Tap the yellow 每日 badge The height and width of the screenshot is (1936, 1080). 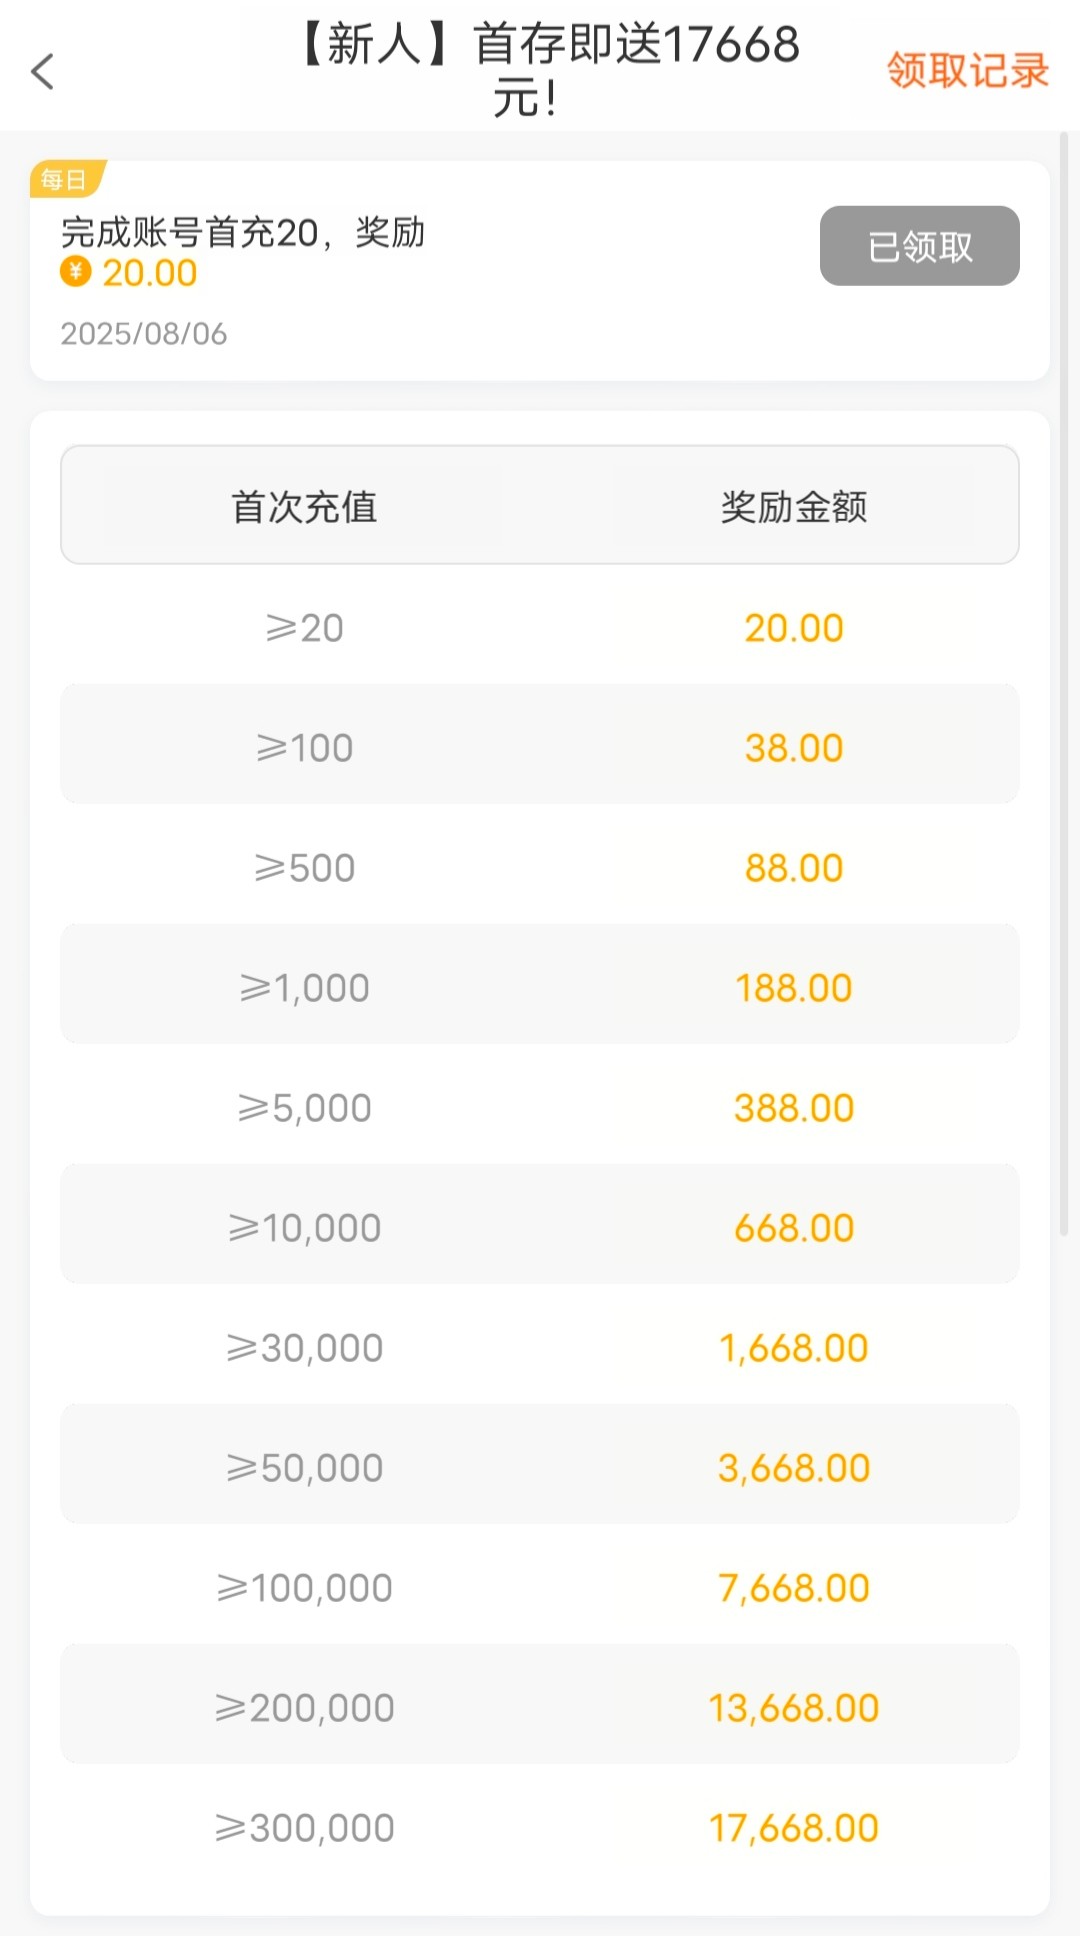(x=65, y=179)
